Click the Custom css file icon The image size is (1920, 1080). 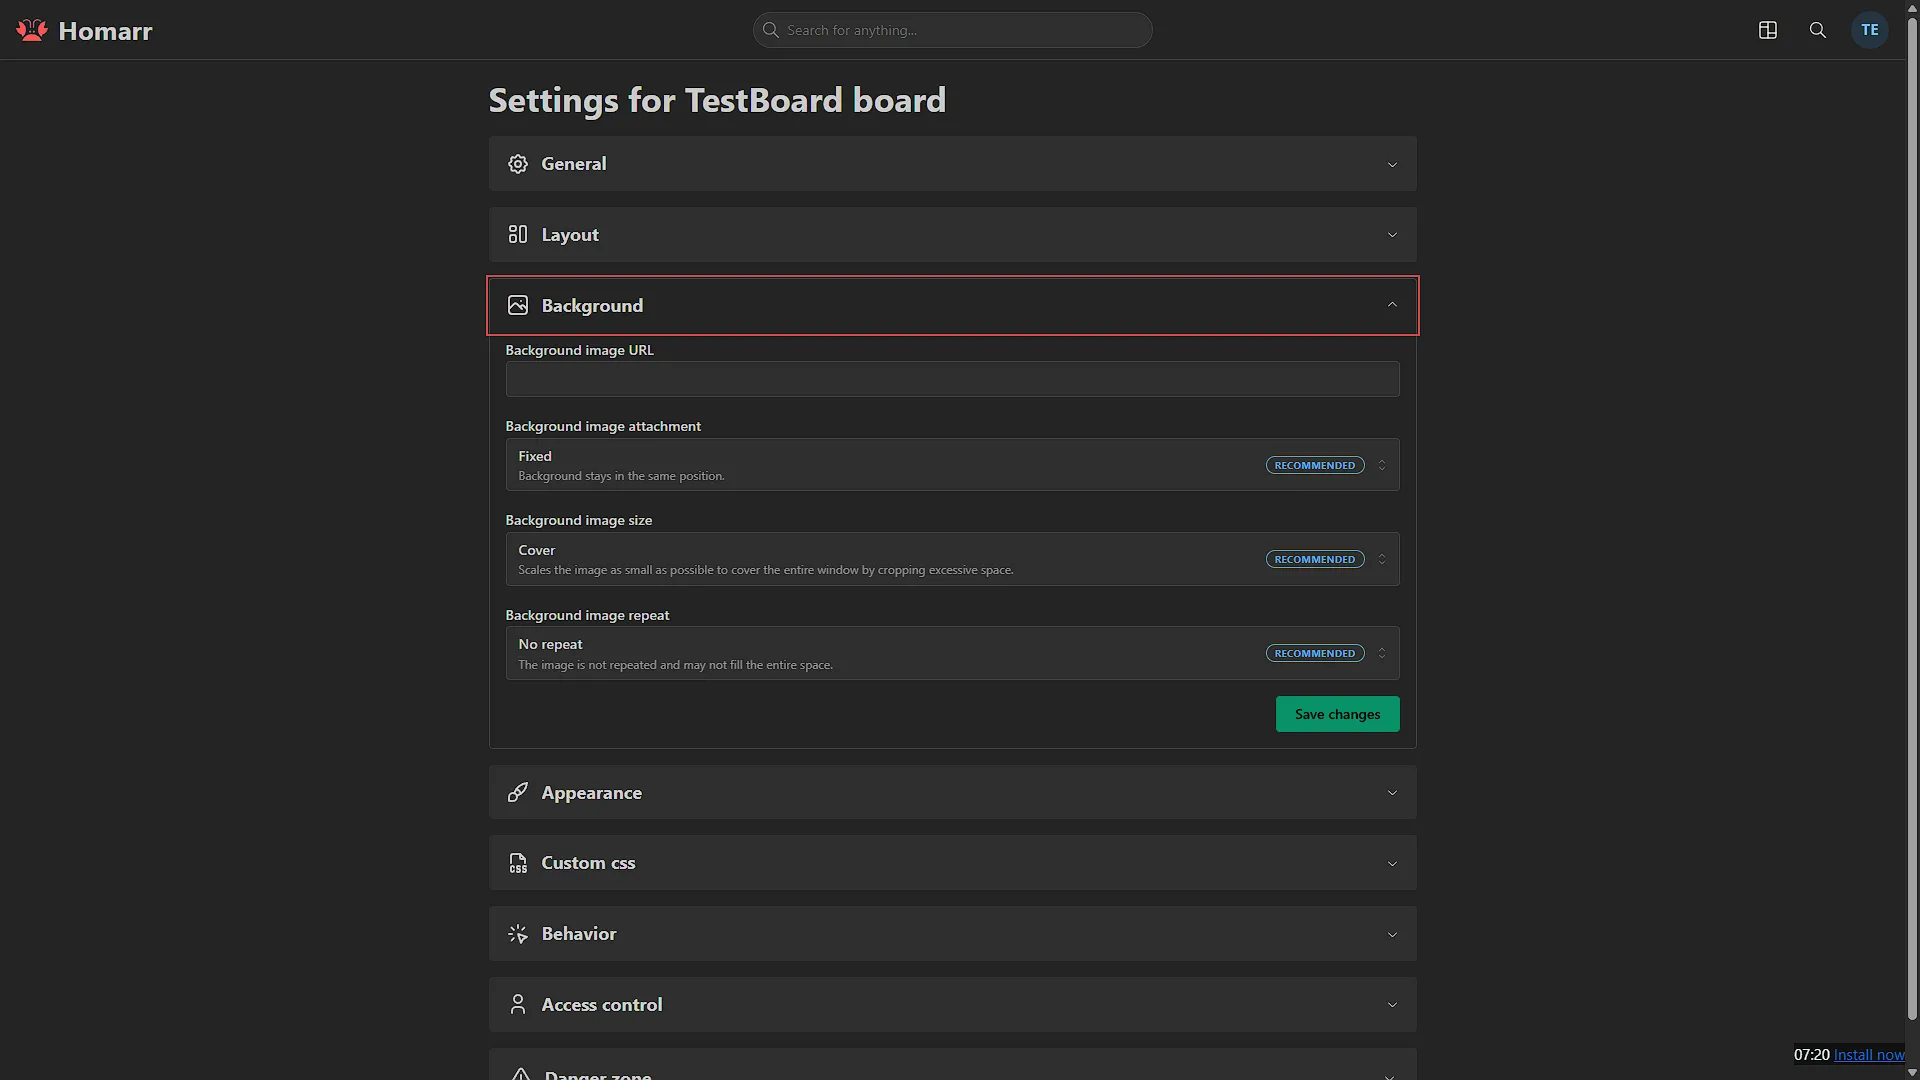[518, 863]
